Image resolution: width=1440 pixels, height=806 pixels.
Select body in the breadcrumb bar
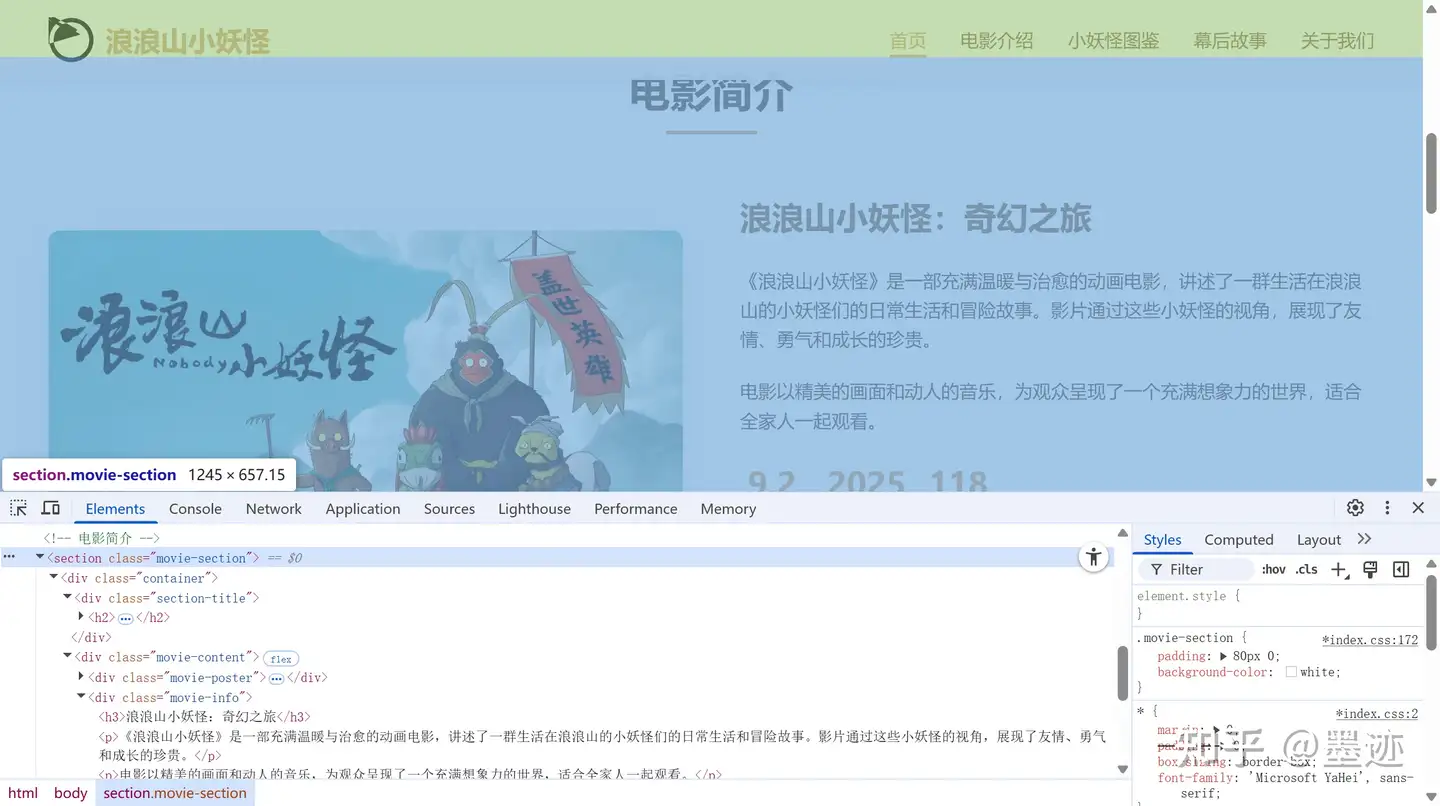point(70,793)
